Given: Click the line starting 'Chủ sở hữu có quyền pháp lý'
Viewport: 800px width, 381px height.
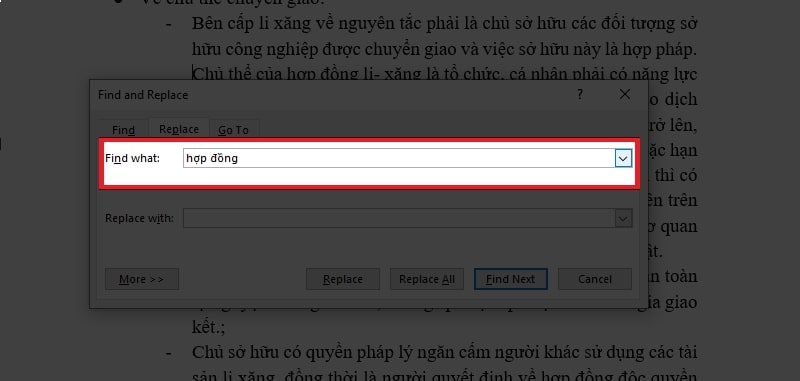Looking at the screenshot, I should [444, 352].
